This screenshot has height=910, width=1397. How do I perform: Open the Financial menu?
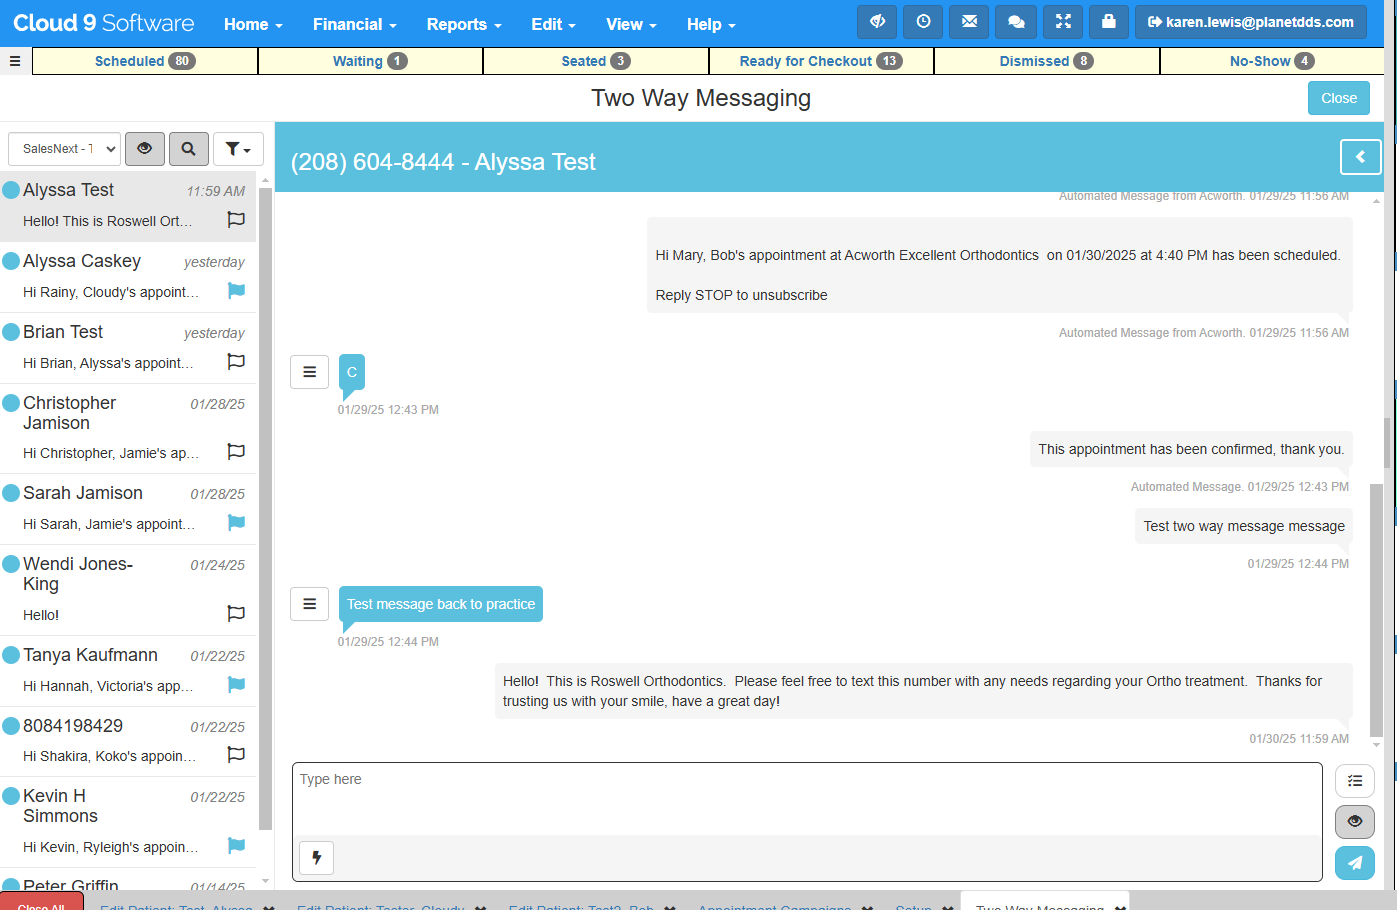pos(355,24)
